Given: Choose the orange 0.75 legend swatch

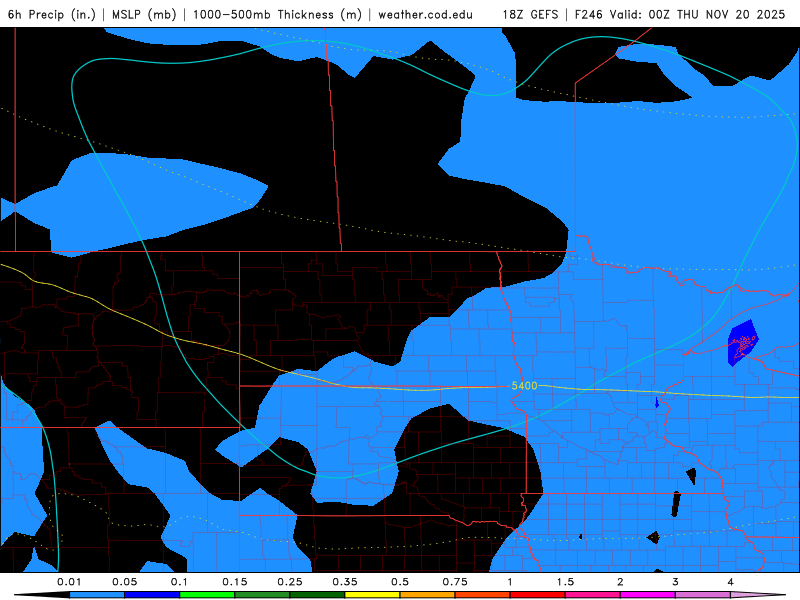Looking at the screenshot, I should click(483, 595).
